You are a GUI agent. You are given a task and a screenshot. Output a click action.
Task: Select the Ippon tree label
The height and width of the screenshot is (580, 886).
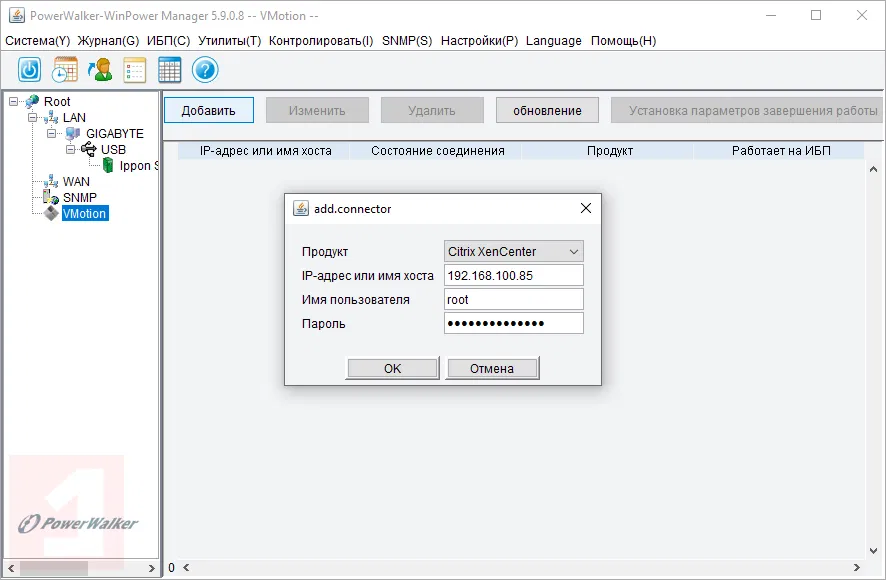(138, 166)
